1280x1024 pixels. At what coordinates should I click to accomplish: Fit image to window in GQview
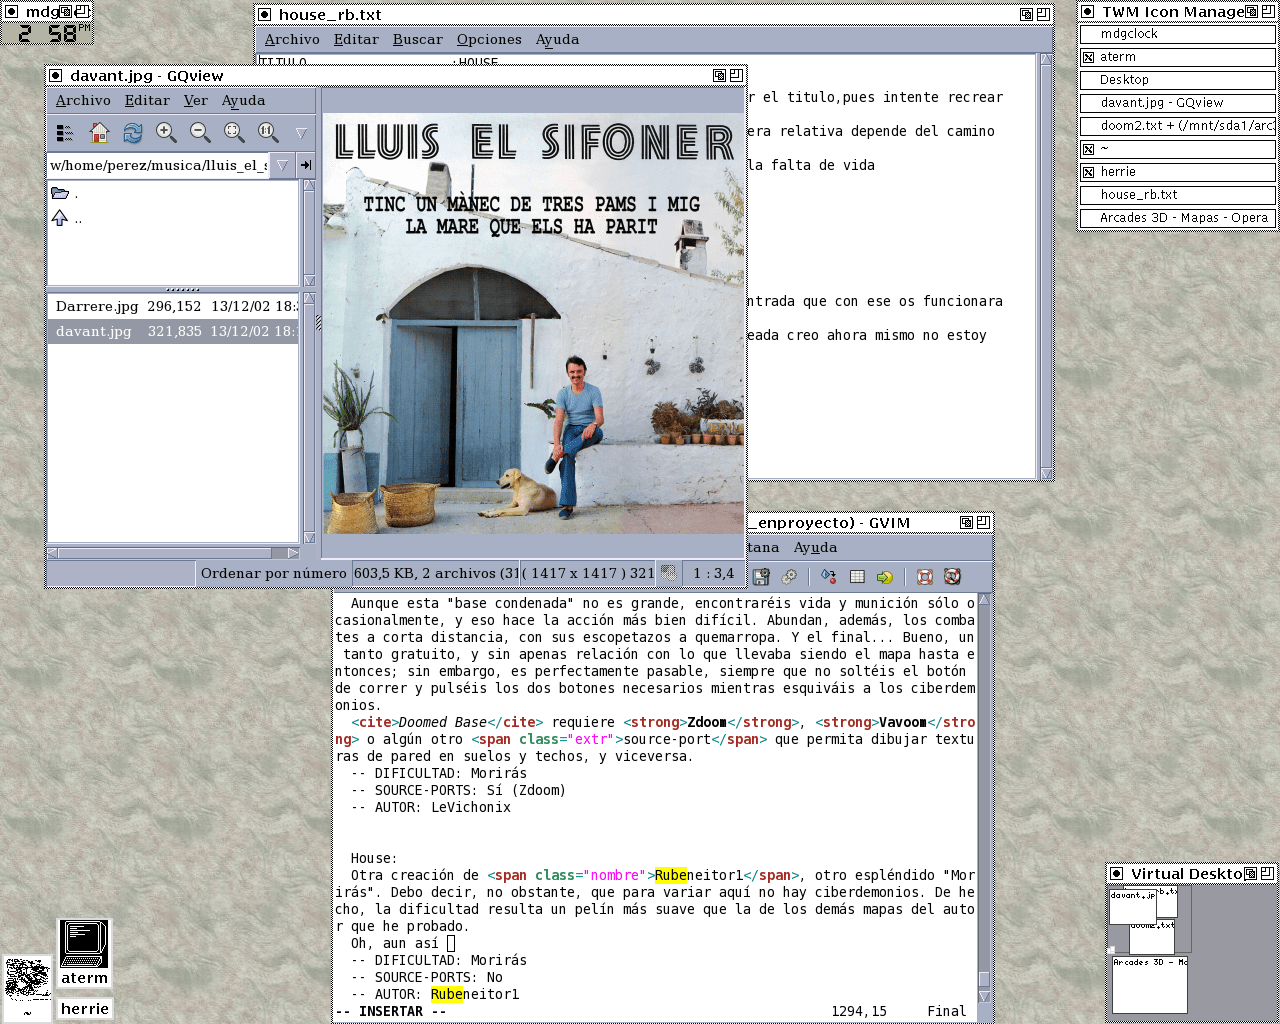coord(234,132)
